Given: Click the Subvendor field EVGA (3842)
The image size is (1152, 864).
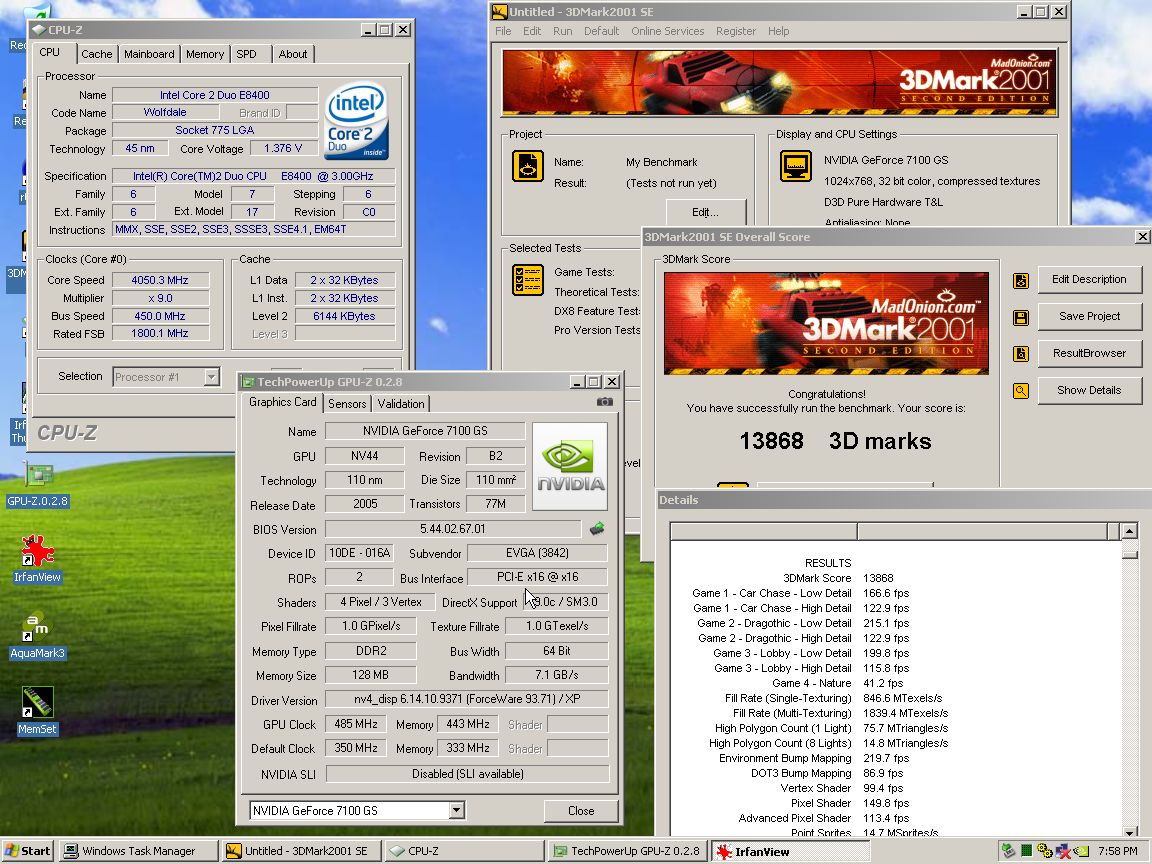Looking at the screenshot, I should (x=537, y=552).
